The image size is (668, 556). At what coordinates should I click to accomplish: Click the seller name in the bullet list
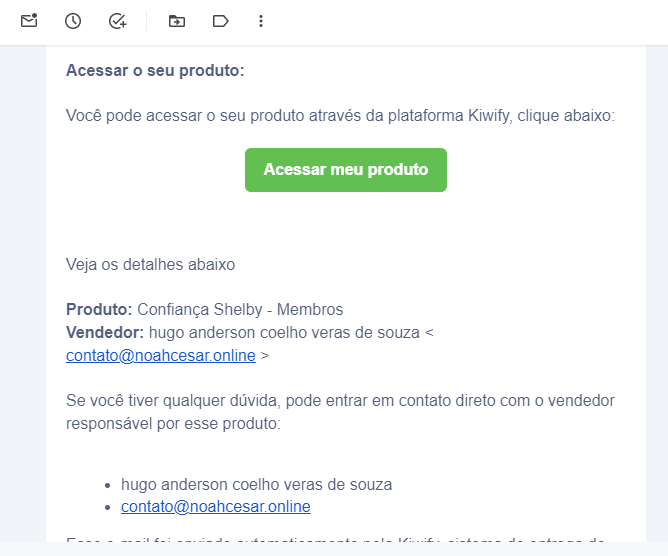pos(256,485)
